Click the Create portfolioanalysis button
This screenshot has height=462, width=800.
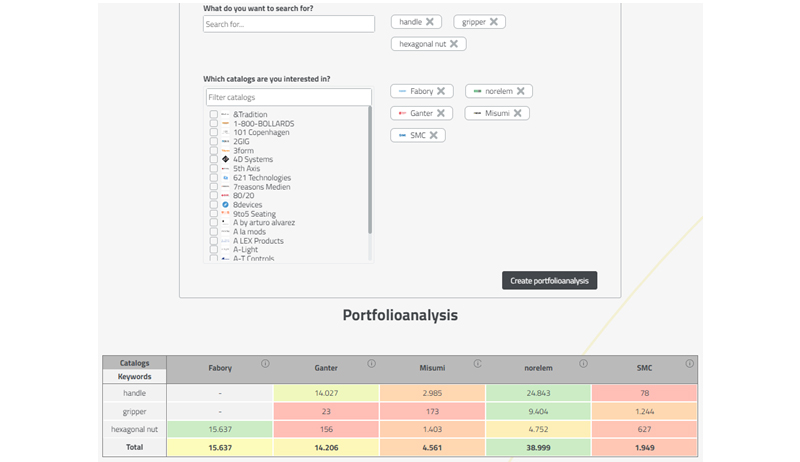pos(549,280)
